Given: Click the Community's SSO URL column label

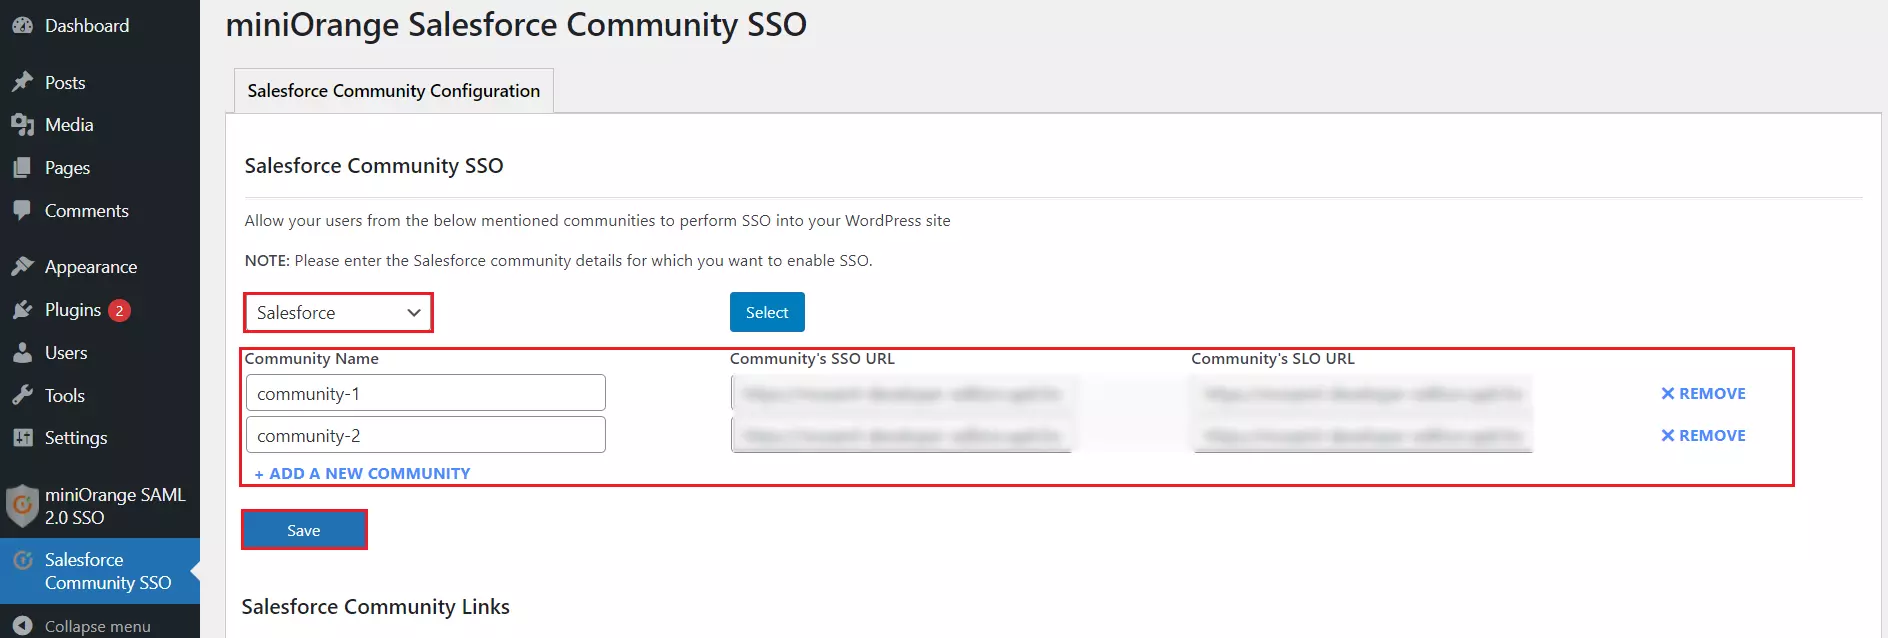Looking at the screenshot, I should coord(812,359).
